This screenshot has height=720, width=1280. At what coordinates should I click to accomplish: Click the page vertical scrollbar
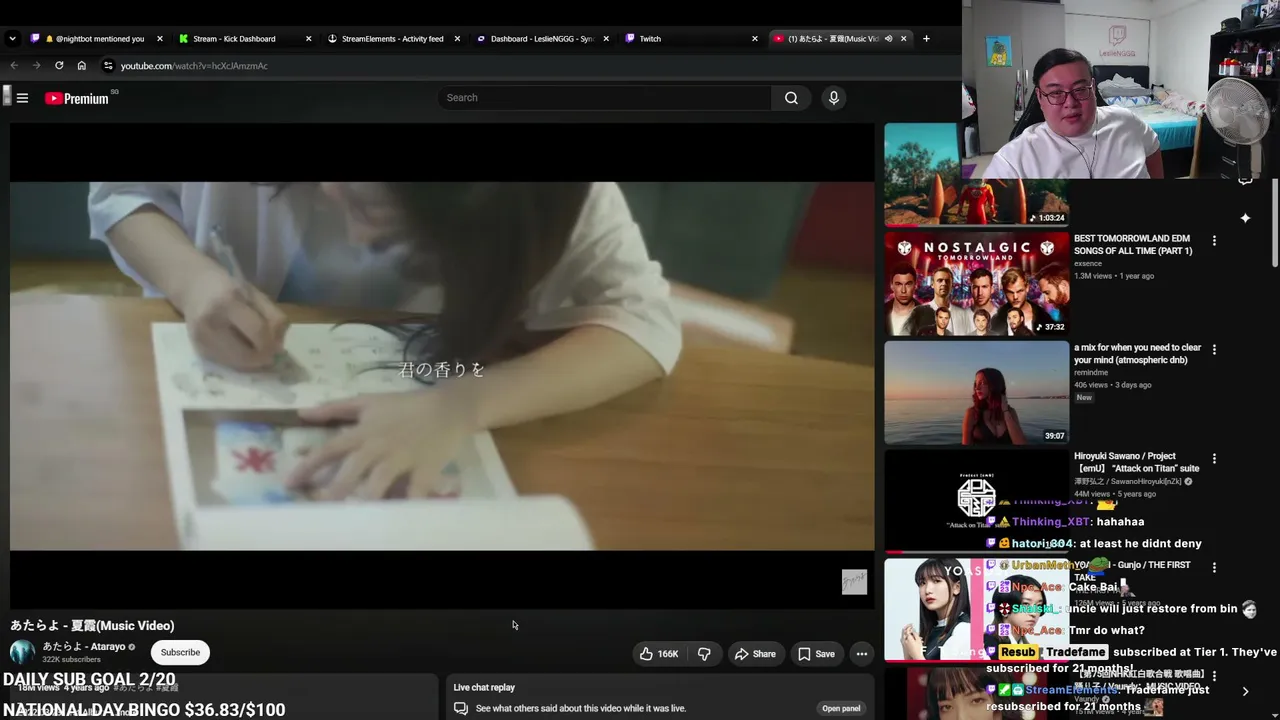1275,222
